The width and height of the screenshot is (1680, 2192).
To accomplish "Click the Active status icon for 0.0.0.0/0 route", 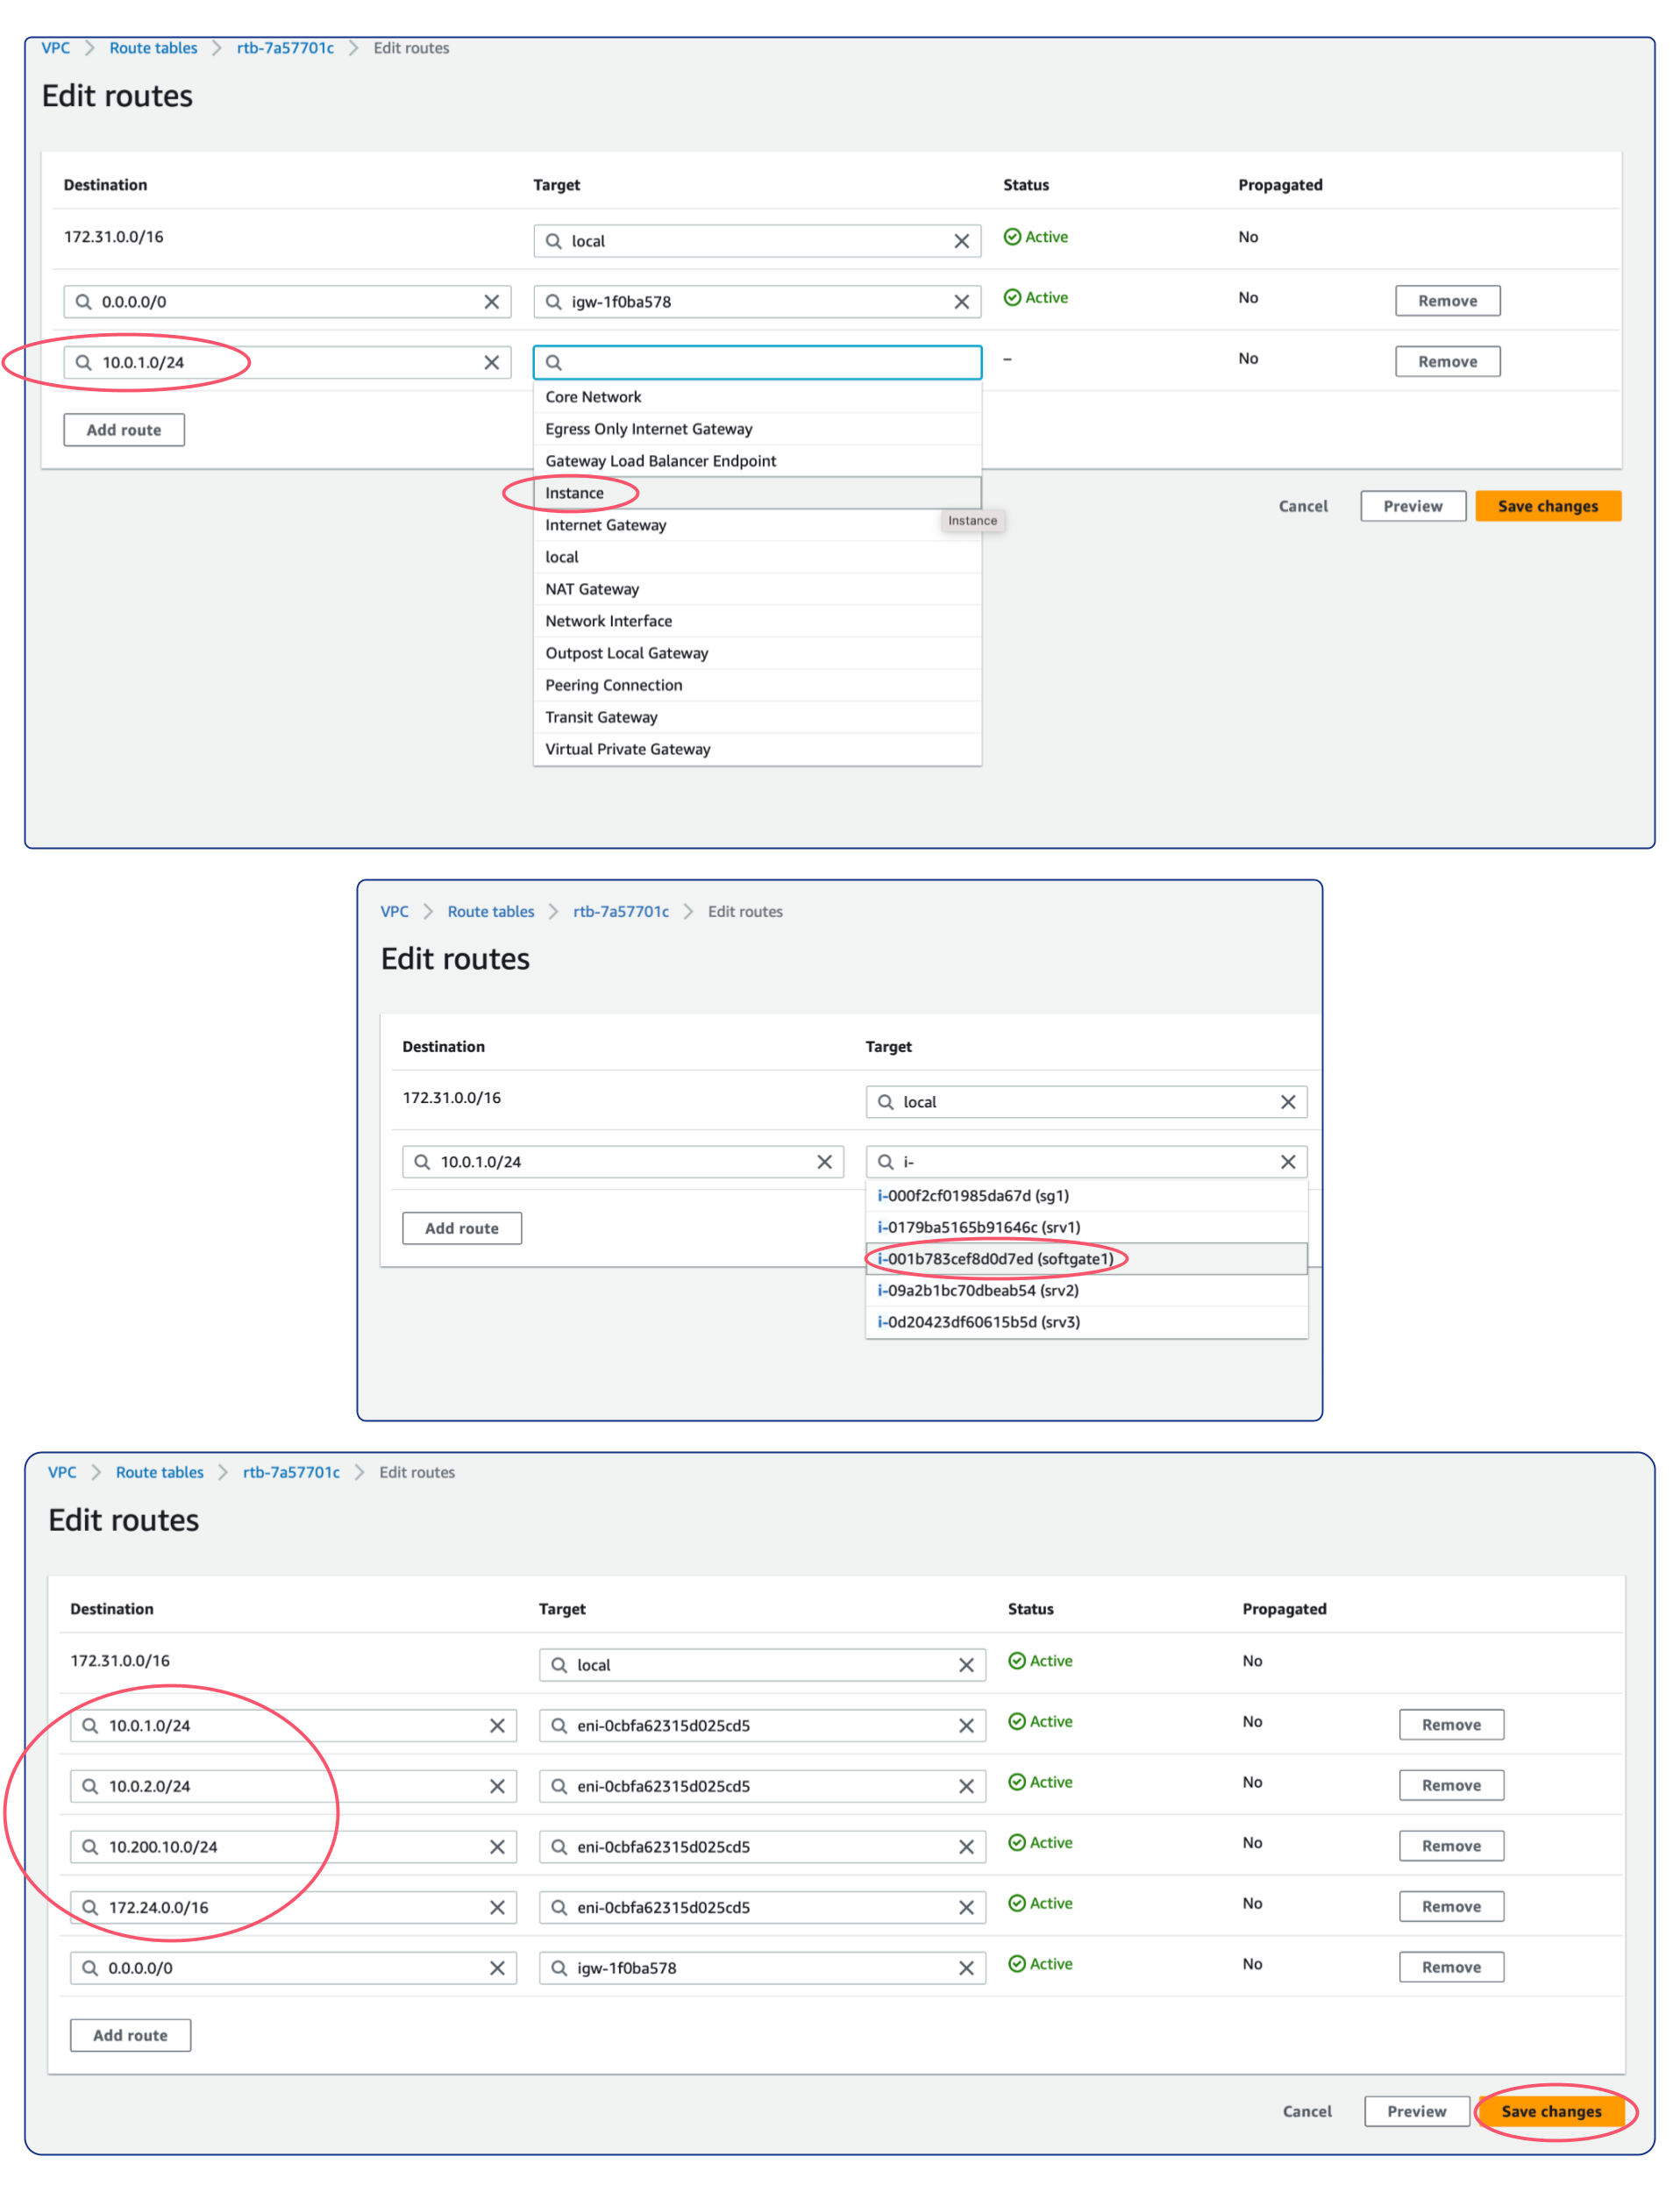I will coord(1013,297).
